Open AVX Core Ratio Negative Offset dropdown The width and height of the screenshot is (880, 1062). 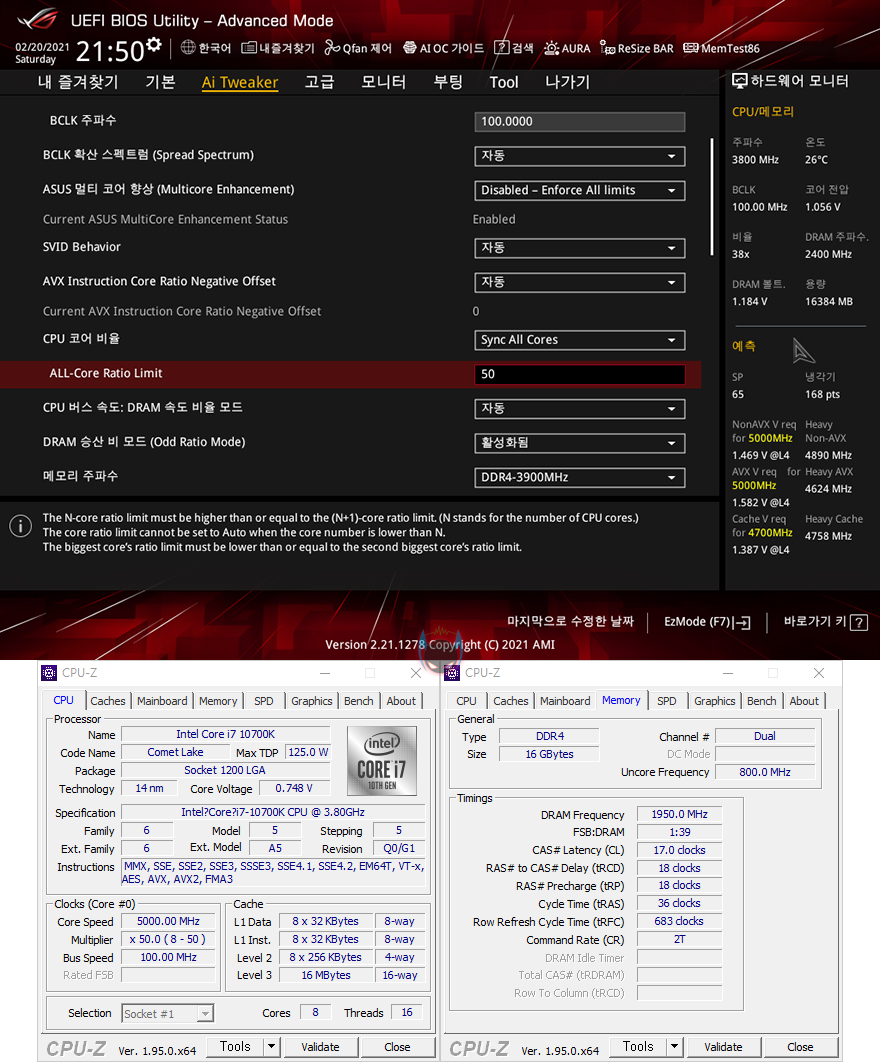tap(579, 282)
